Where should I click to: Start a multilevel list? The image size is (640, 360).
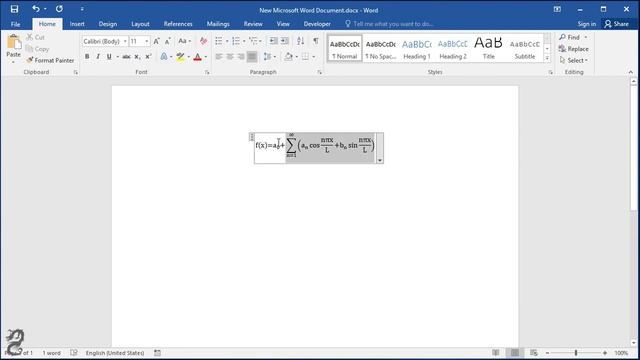click(253, 41)
